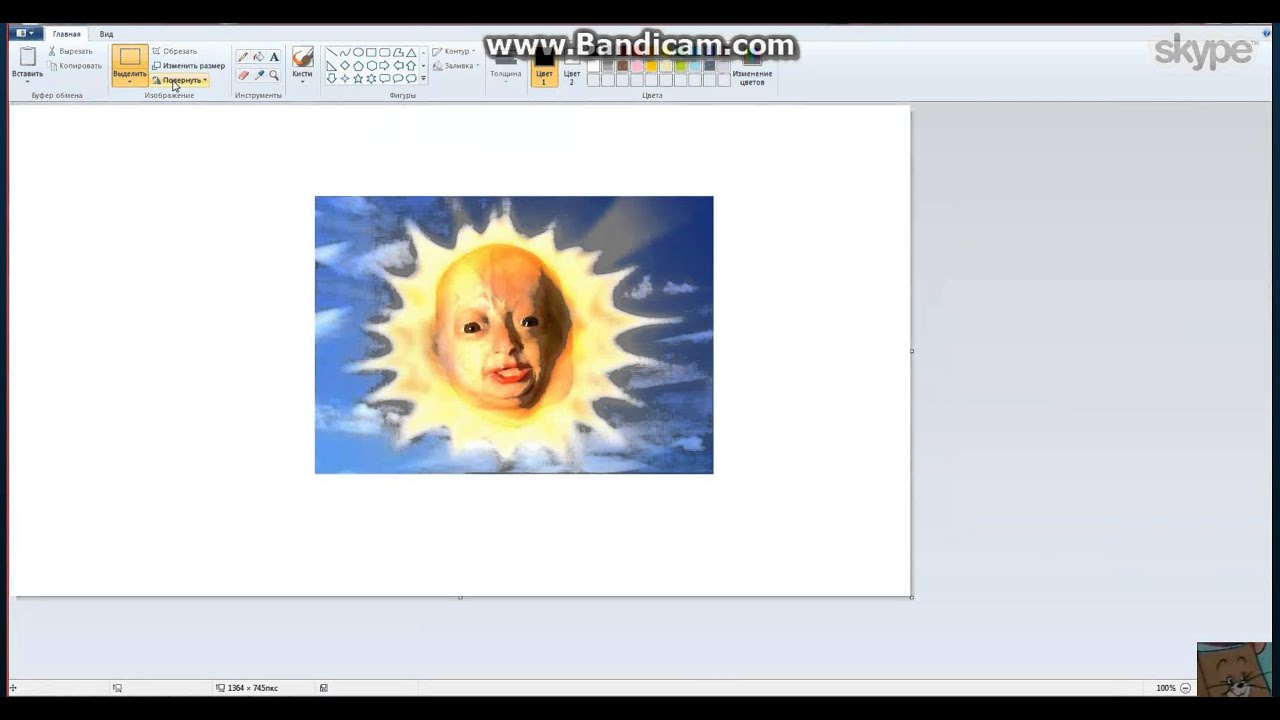1280x720 pixels.
Task: Click the 100% zoom level text
Action: click(1165, 688)
